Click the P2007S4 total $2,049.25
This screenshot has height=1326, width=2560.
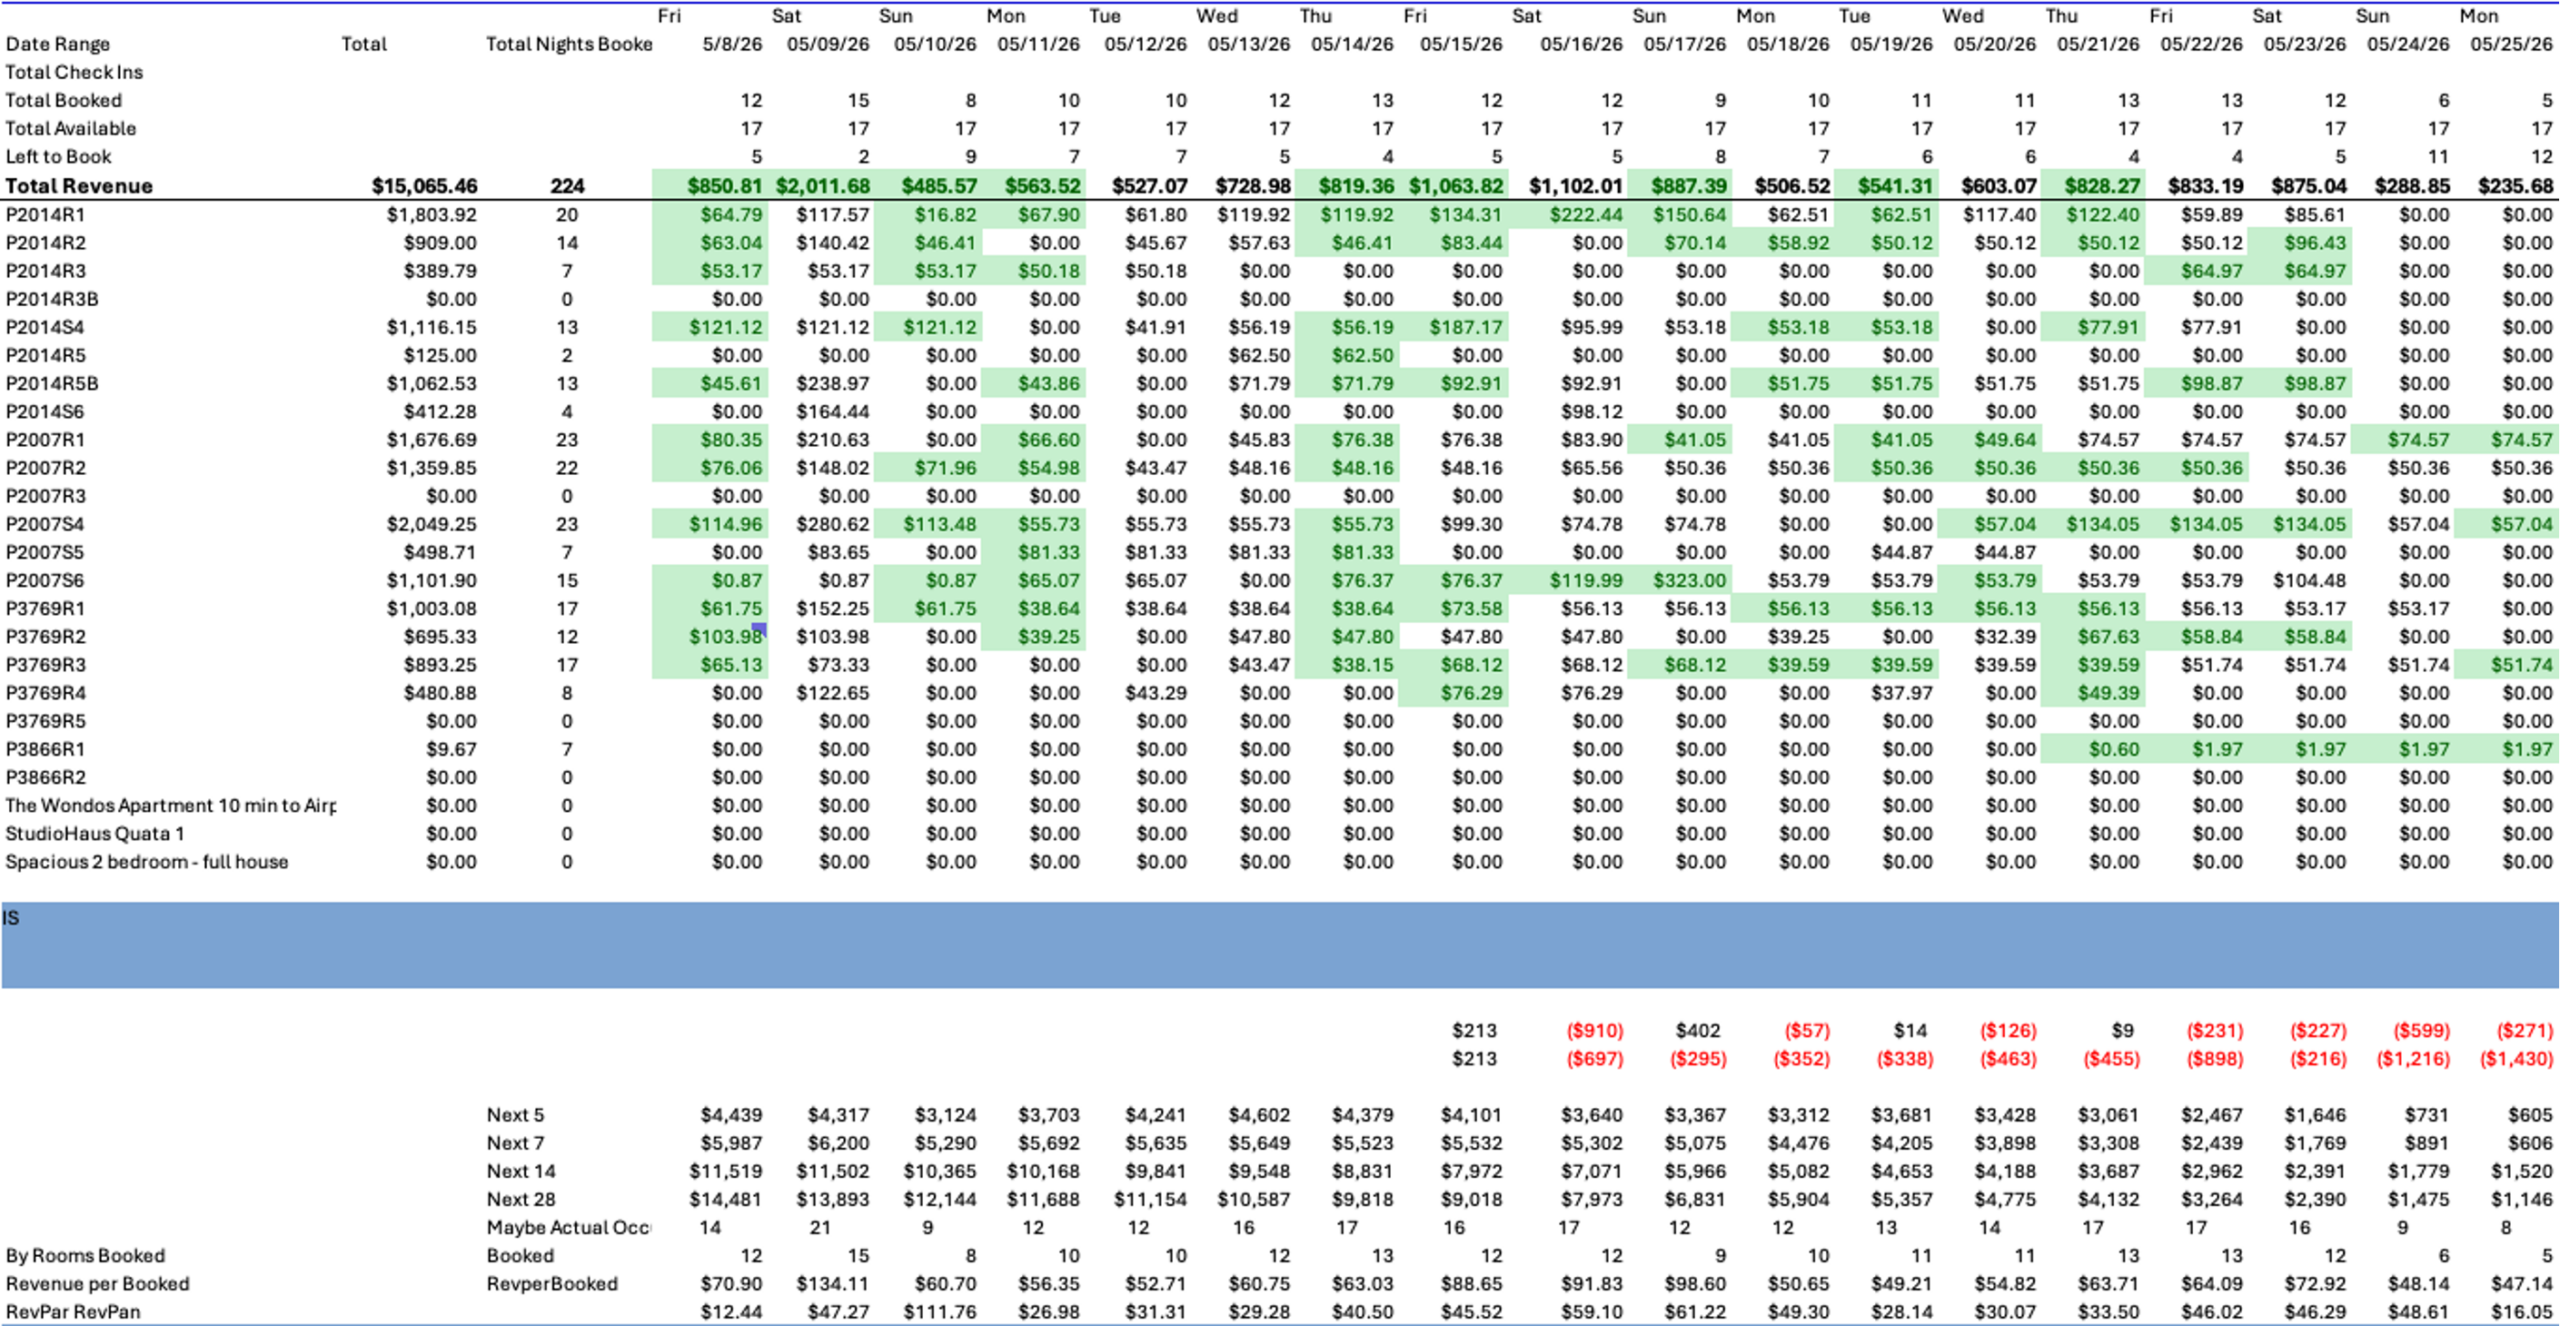[432, 524]
